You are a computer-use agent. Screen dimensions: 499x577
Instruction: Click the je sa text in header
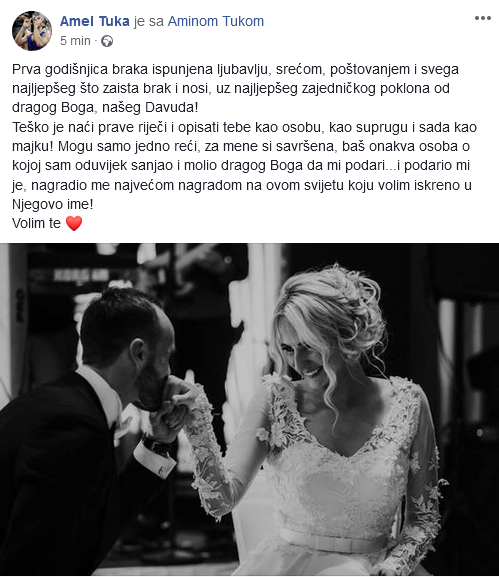point(149,21)
